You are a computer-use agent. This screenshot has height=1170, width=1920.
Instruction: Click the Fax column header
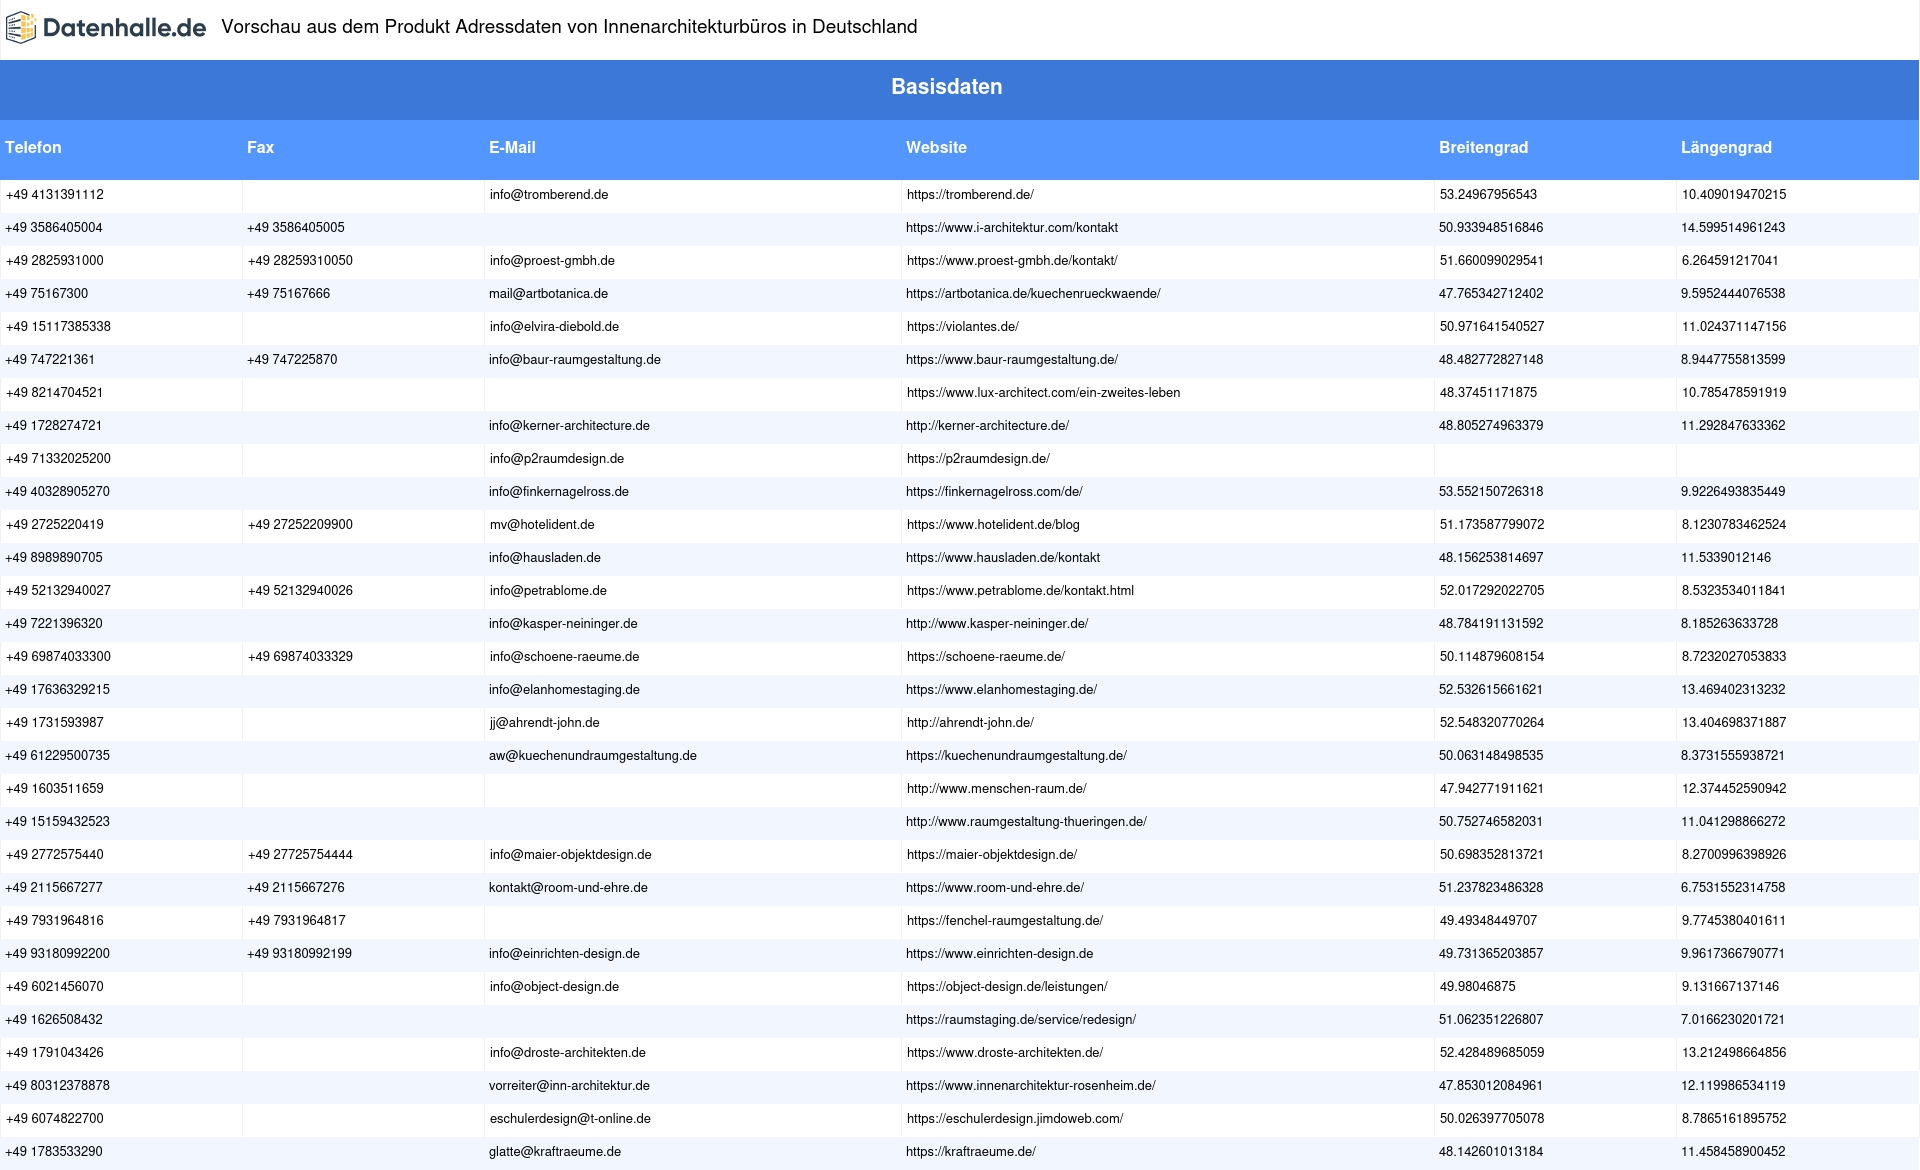[260, 148]
